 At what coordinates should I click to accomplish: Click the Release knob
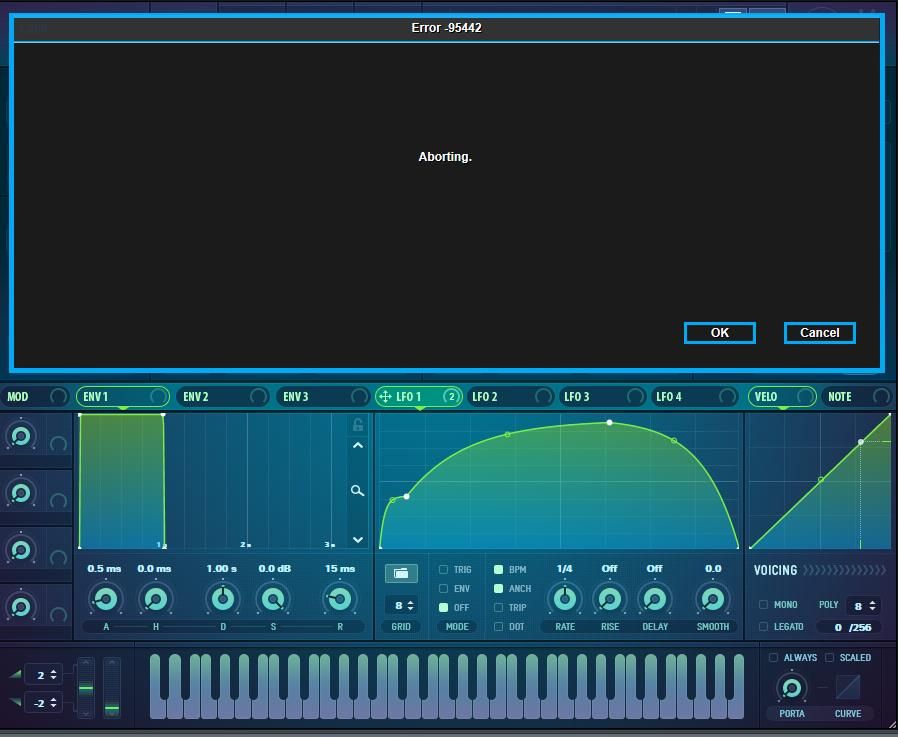tap(340, 599)
